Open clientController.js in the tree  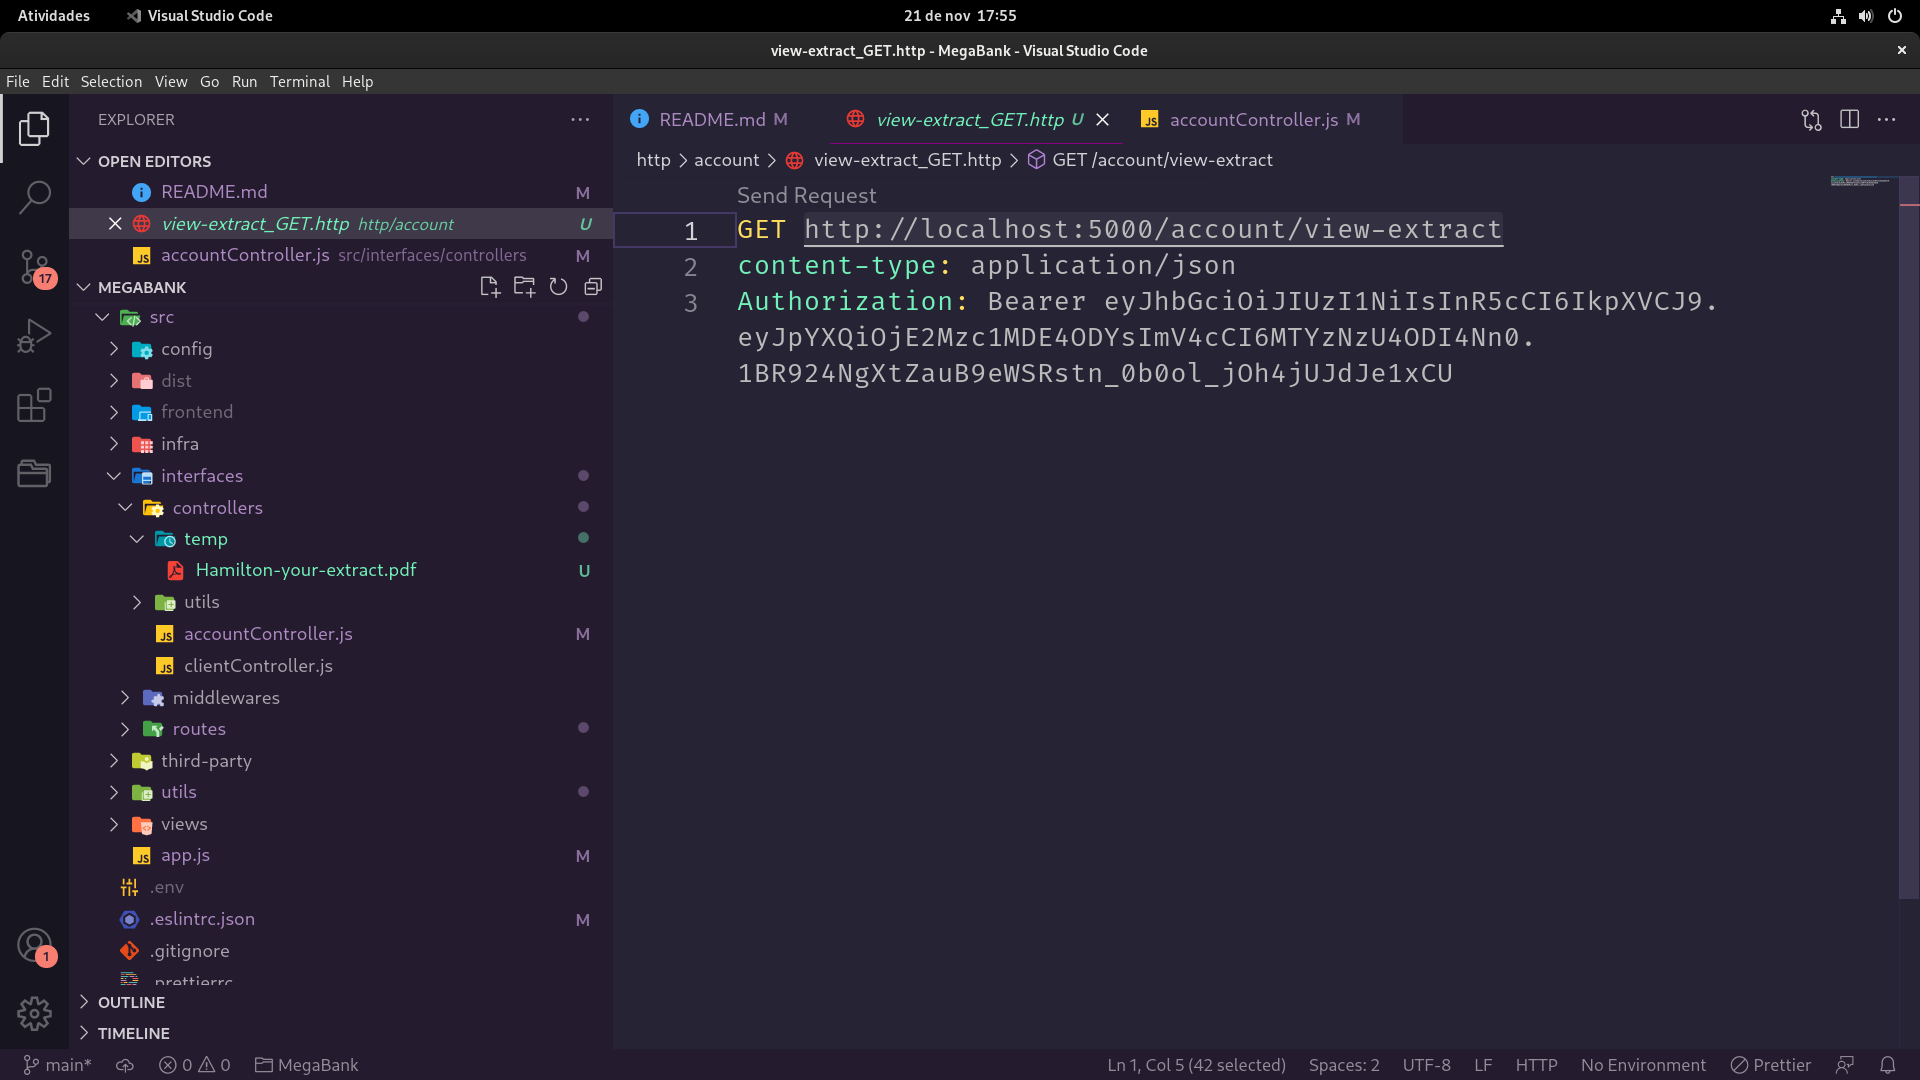tap(258, 666)
